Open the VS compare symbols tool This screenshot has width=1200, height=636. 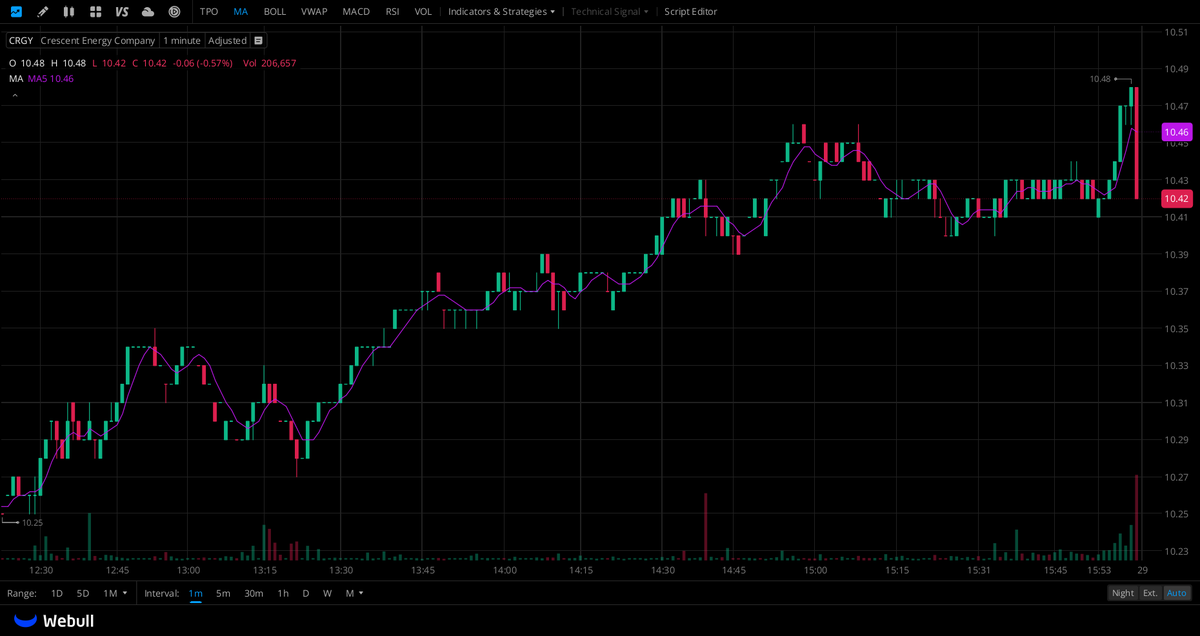122,12
